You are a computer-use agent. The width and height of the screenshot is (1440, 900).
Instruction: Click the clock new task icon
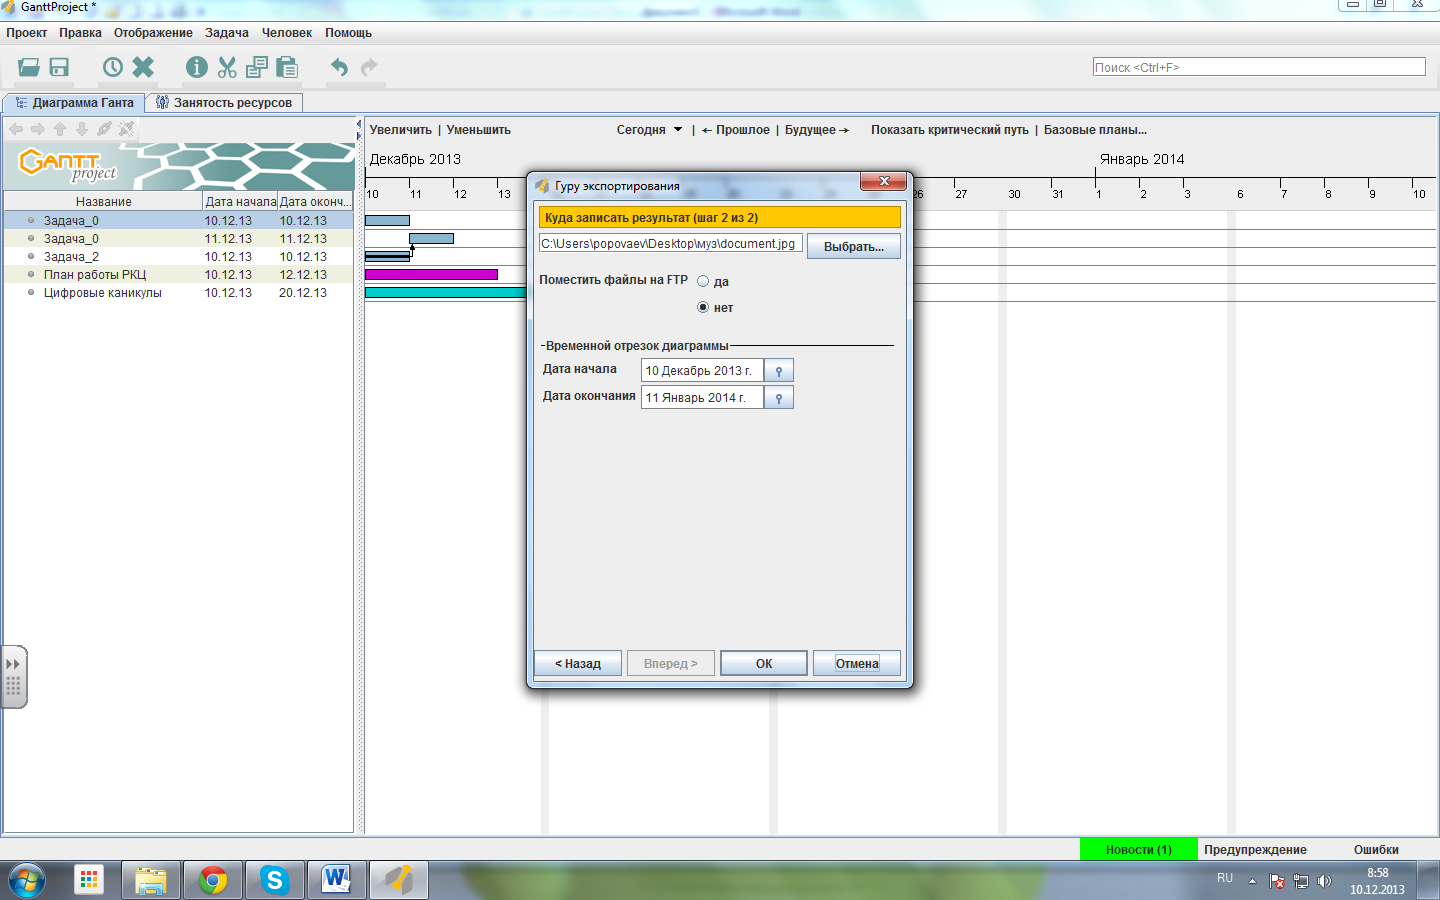point(113,67)
